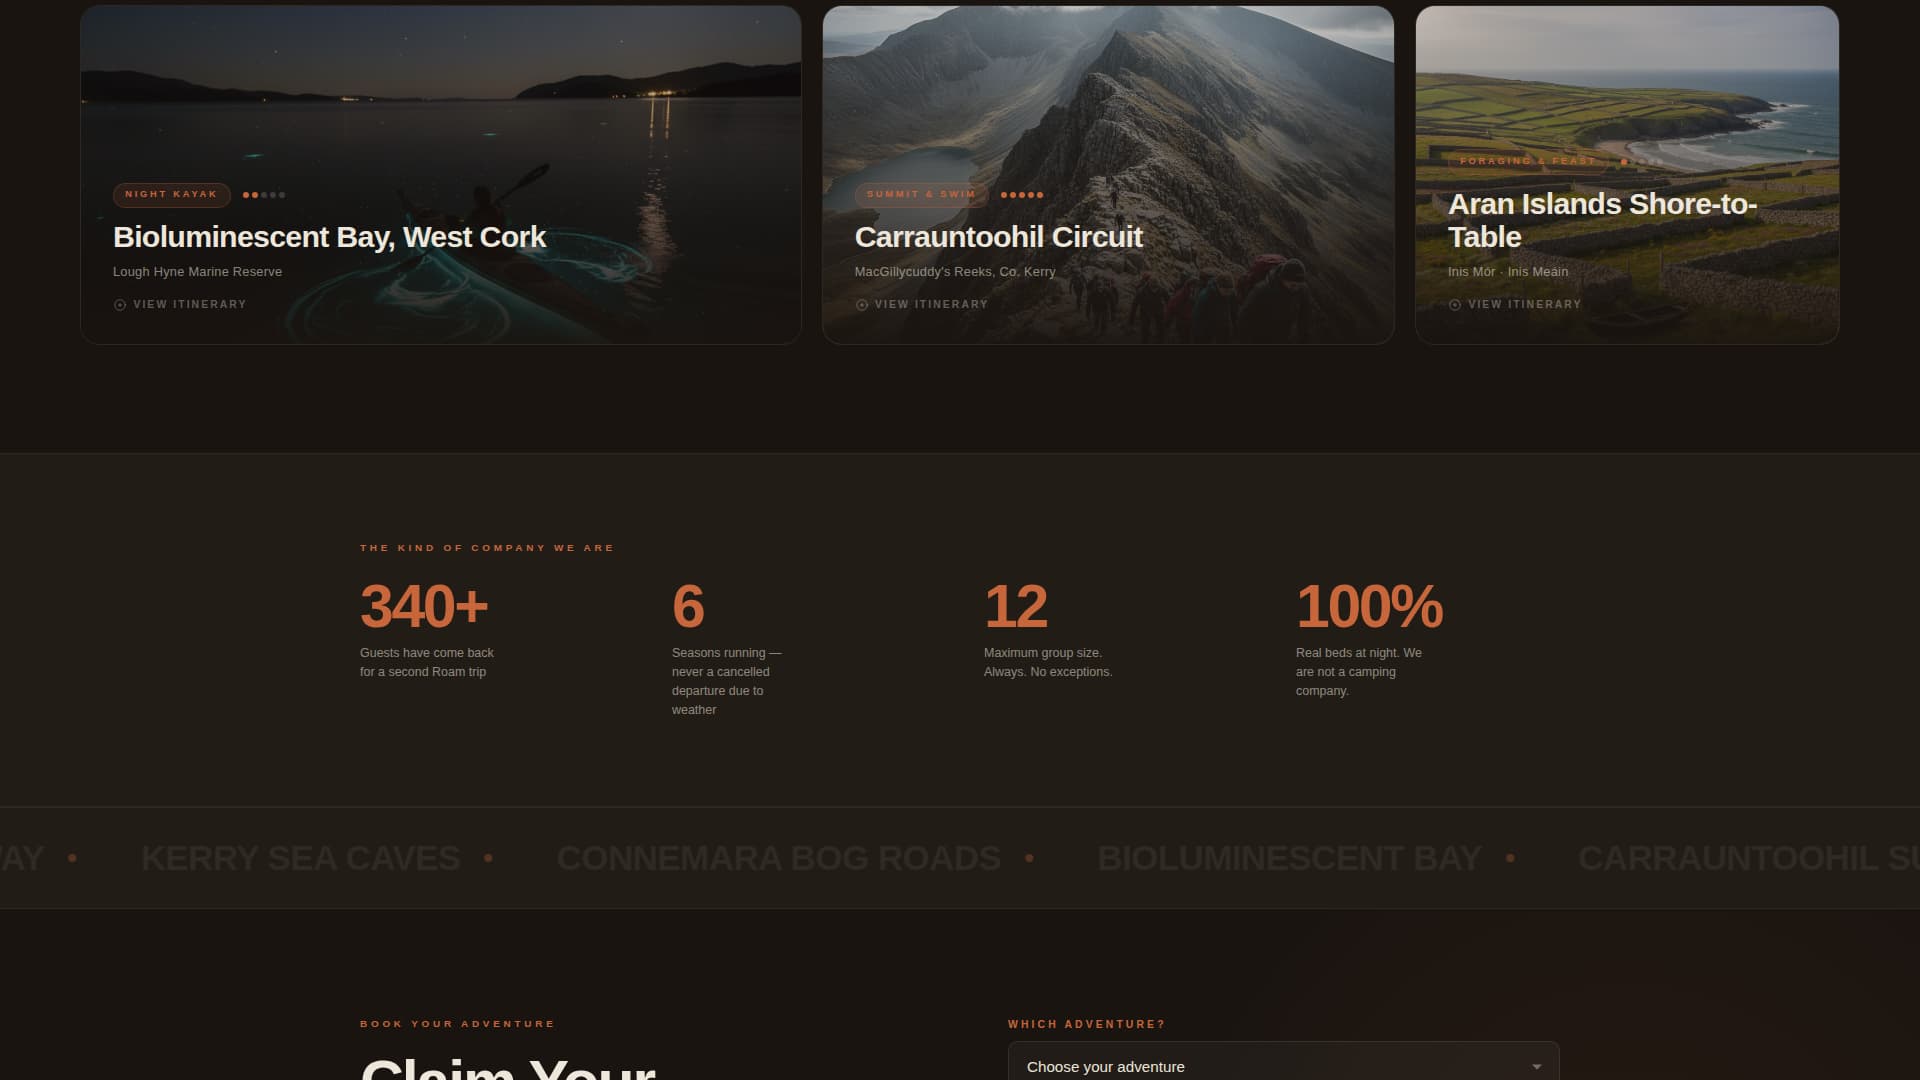
Task: Select the SUMMIT & SWIM category pill
Action: click(x=920, y=195)
